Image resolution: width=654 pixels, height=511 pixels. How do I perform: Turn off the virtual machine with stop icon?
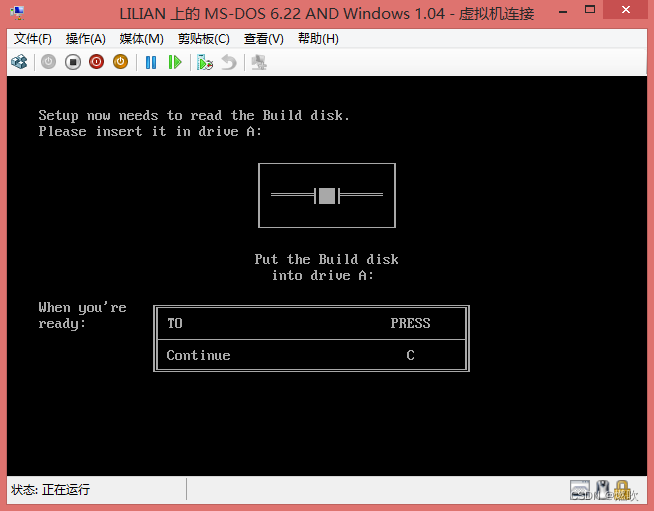pos(73,62)
